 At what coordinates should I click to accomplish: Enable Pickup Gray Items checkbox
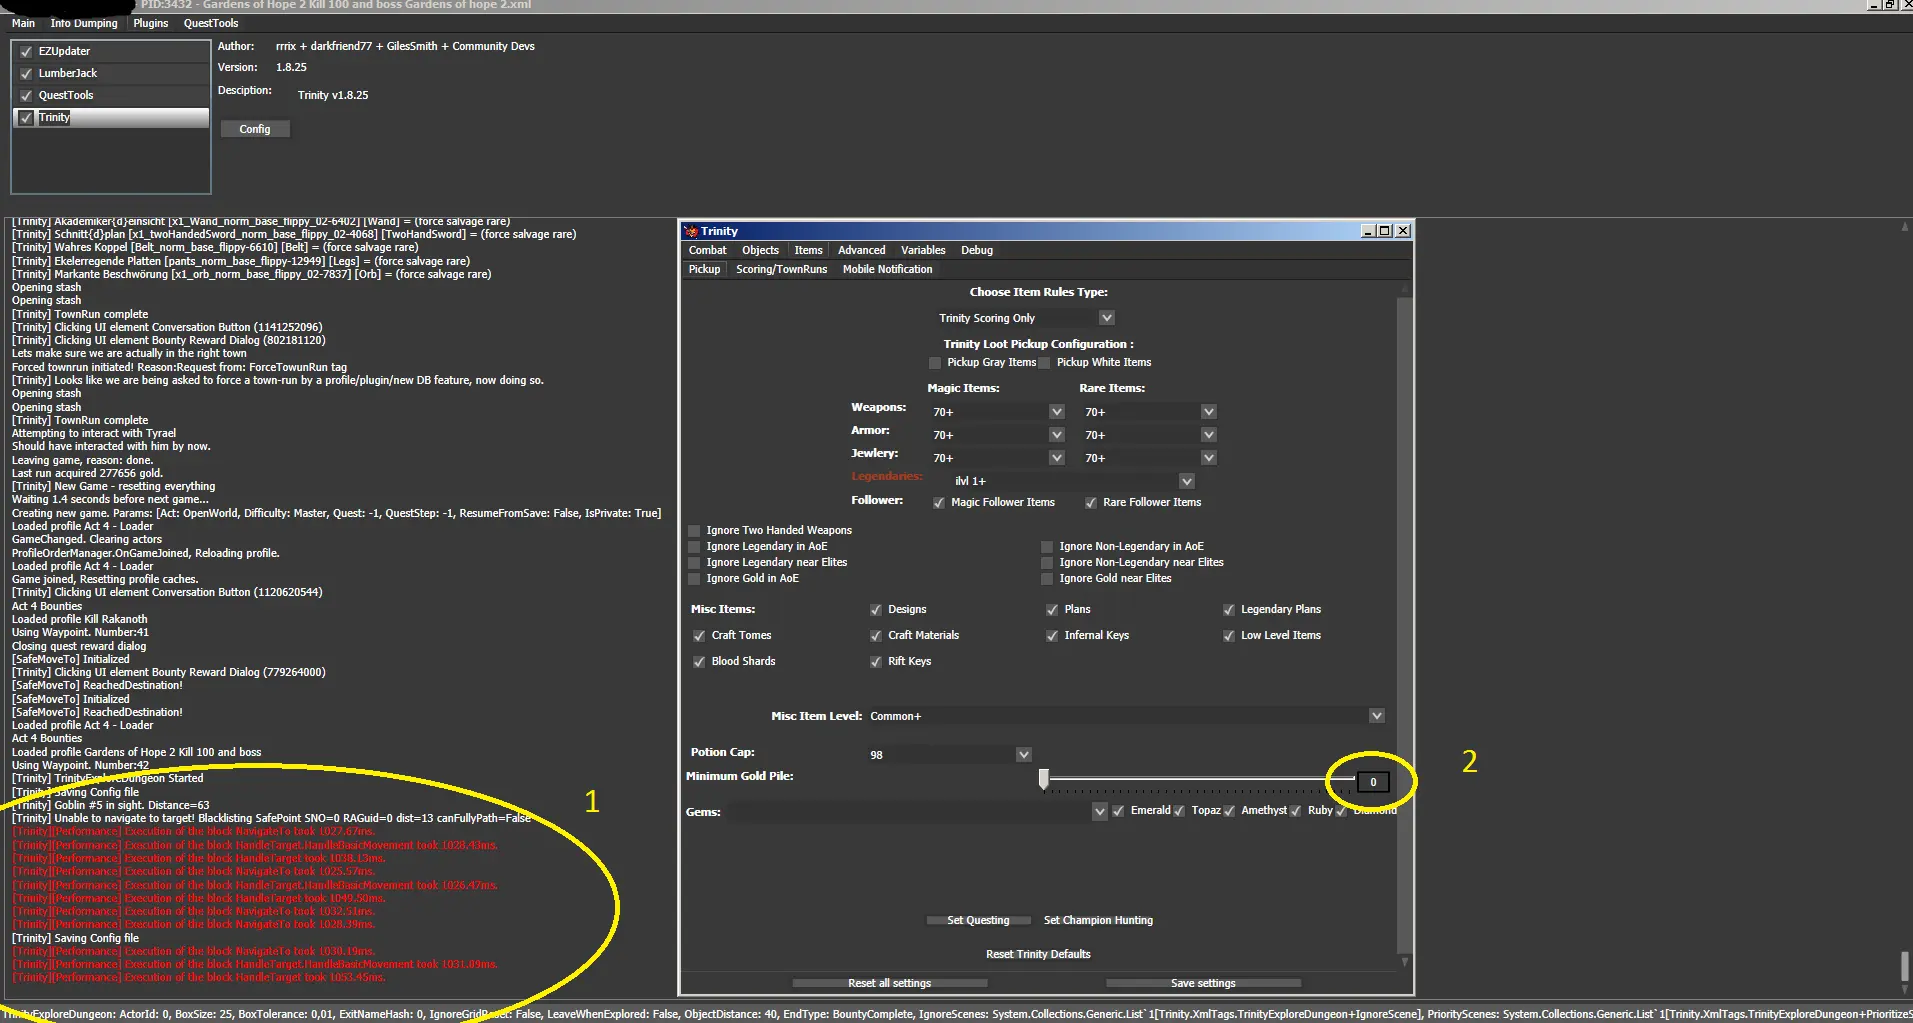tap(935, 363)
